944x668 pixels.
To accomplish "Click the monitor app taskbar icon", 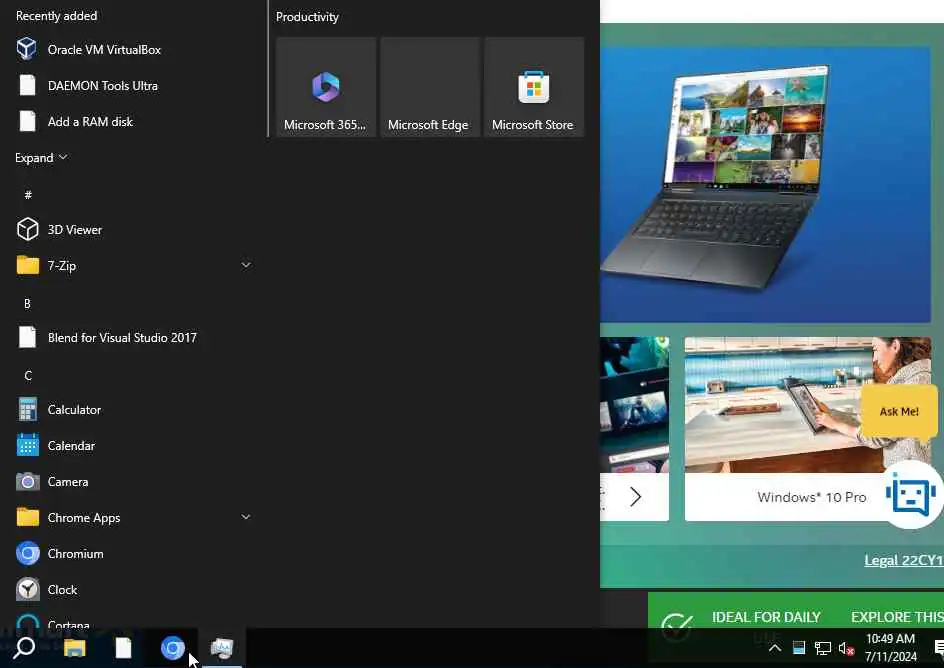I will [222, 648].
